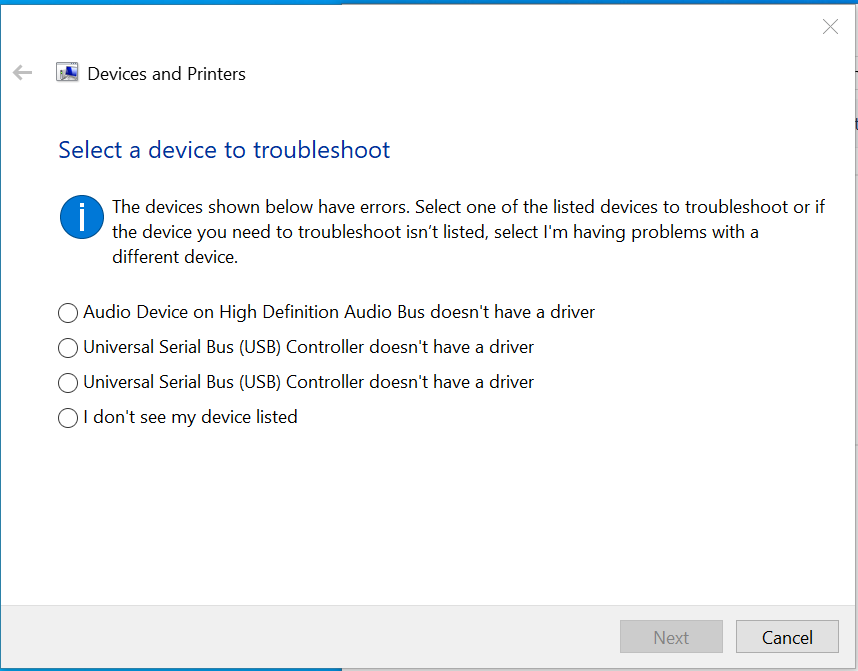Click the "Audio Device on High Definition Audio Bus" label text
The image size is (858, 671).
coord(339,312)
